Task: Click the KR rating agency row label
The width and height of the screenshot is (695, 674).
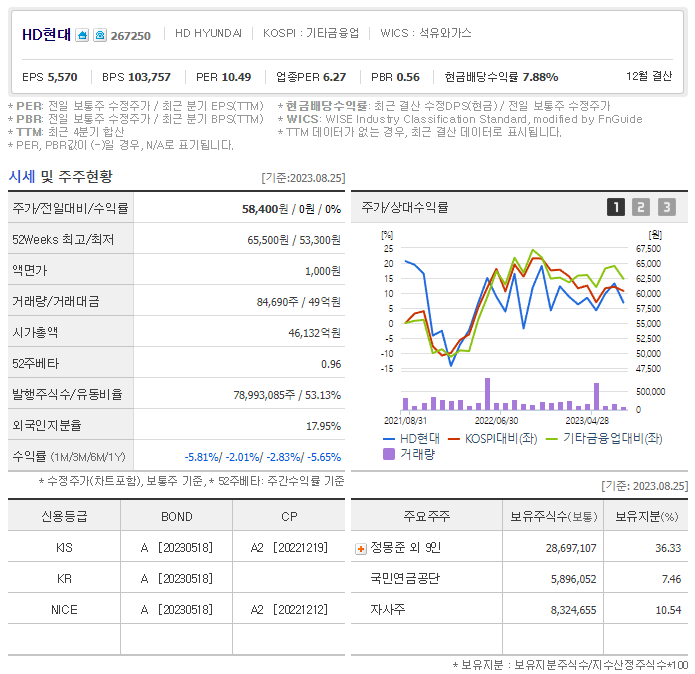Action: [64, 579]
